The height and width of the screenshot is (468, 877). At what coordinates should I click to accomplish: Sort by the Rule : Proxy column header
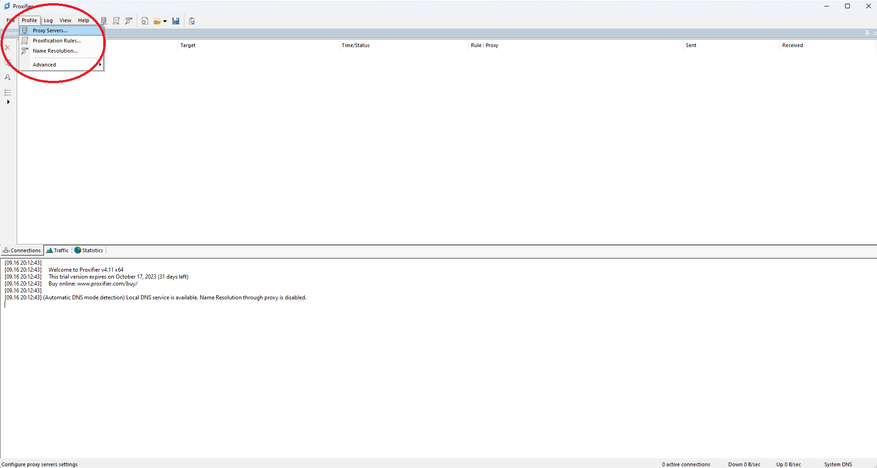pos(576,45)
